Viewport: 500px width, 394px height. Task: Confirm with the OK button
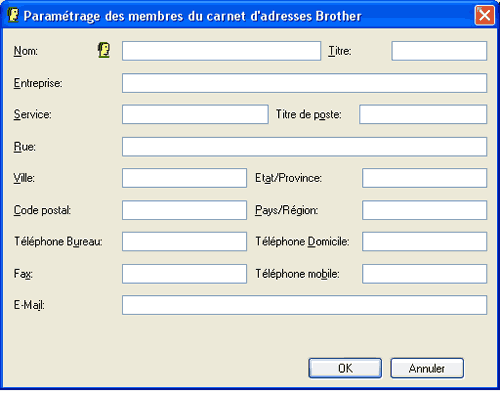point(345,368)
